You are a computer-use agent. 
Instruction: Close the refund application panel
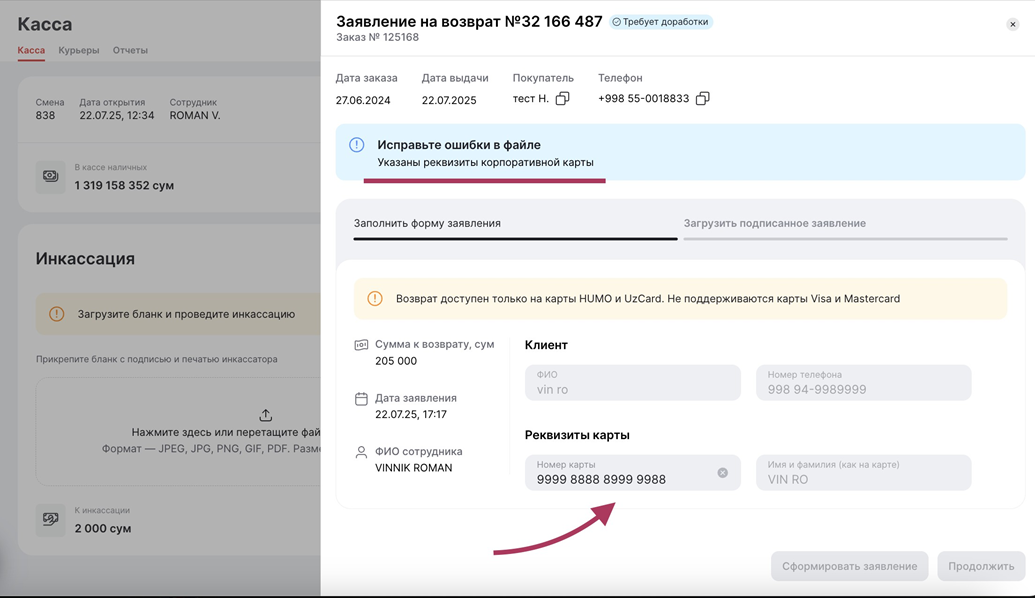(x=1012, y=25)
